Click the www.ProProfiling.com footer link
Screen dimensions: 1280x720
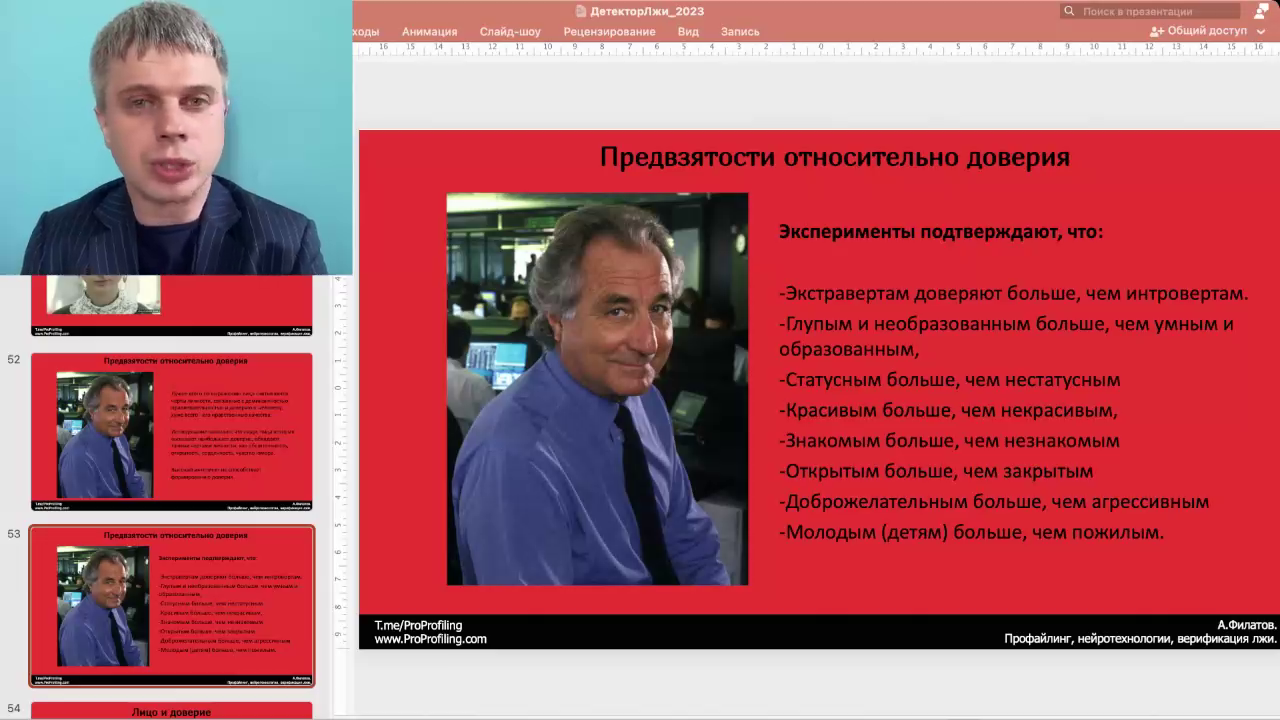pyautogui.click(x=430, y=639)
